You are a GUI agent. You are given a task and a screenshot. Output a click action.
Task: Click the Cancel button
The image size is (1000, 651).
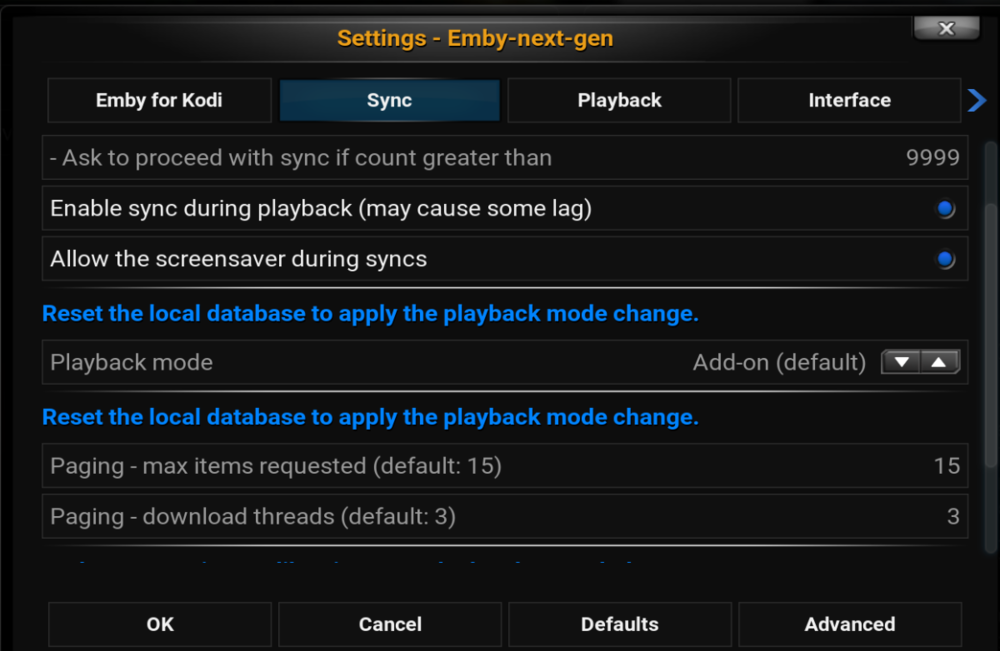point(390,624)
